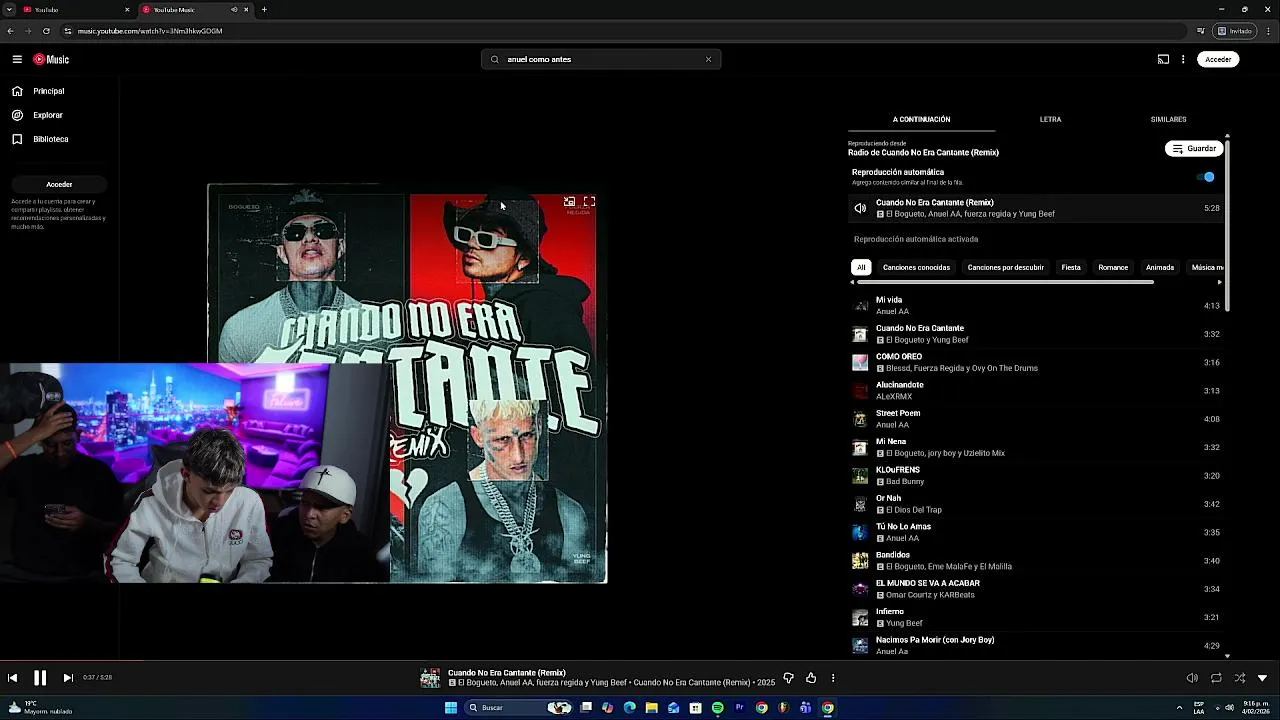Viewport: 1280px width, 720px height.
Task: Open Explorar in the sidebar
Action: pyautogui.click(x=59, y=115)
